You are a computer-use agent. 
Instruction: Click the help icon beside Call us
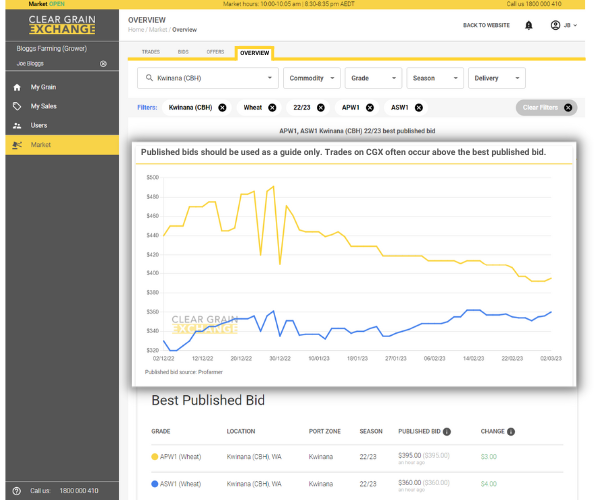tap(16, 491)
